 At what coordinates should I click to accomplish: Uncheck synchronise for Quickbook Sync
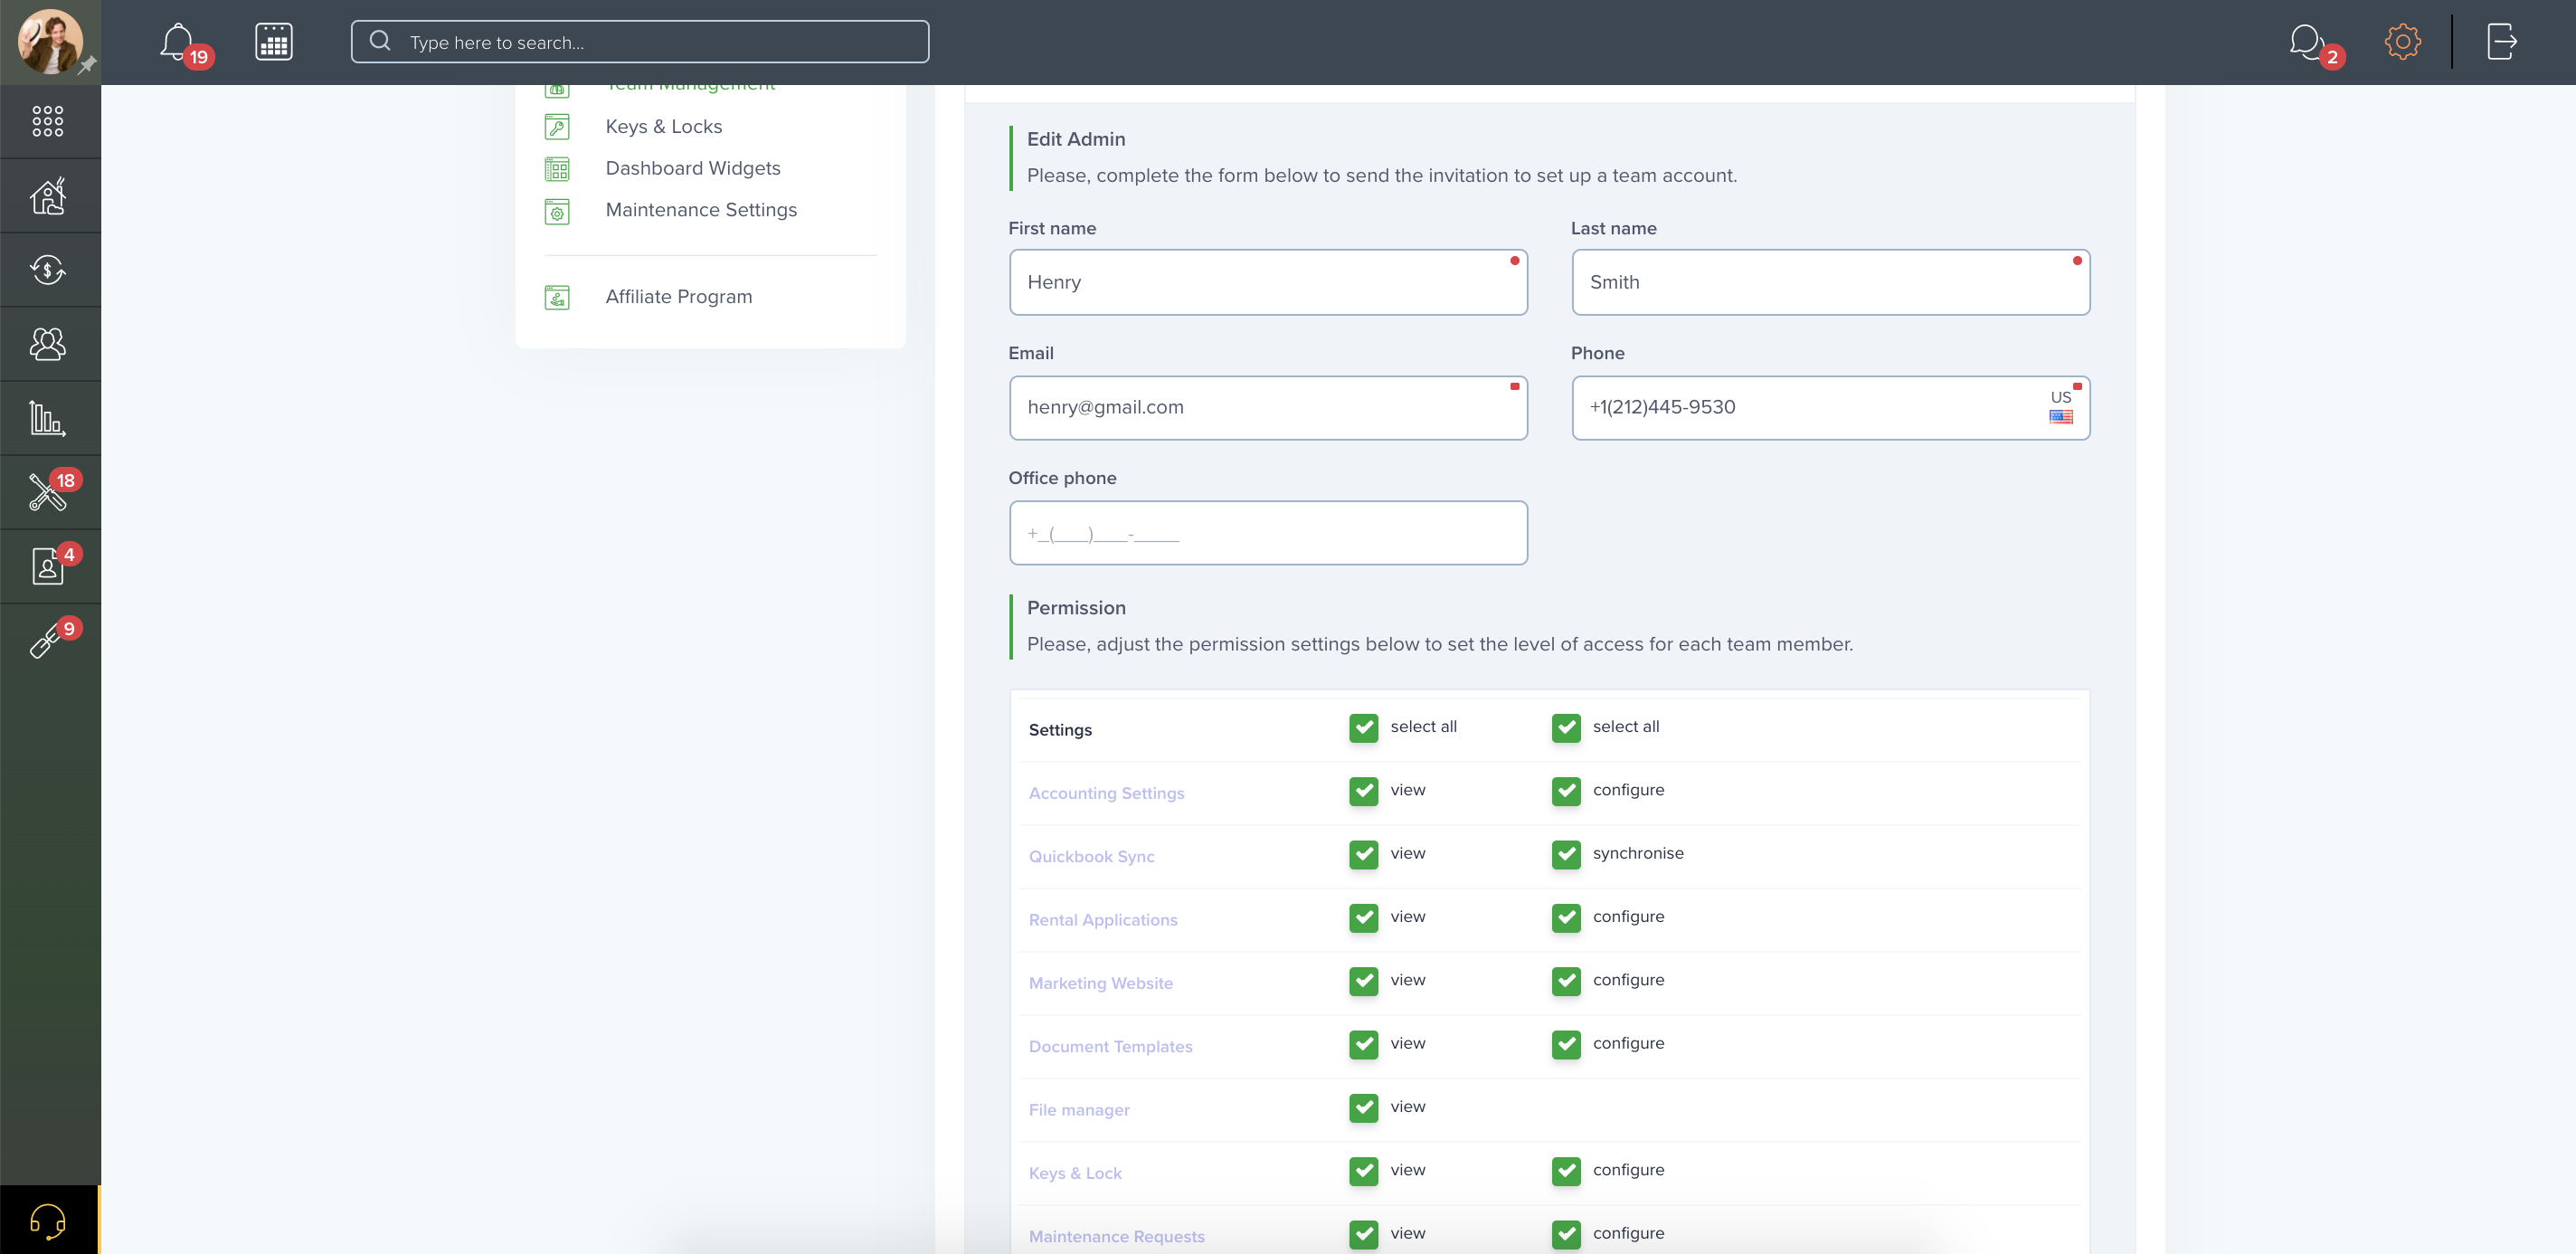click(1566, 854)
